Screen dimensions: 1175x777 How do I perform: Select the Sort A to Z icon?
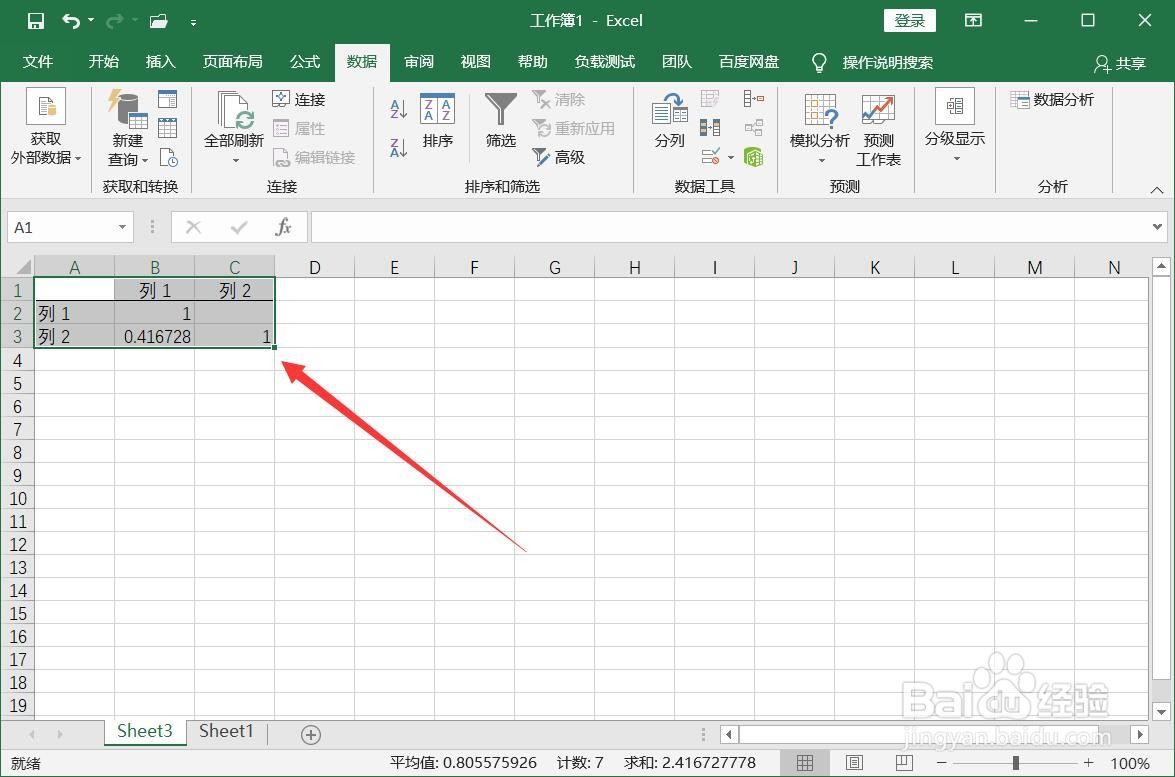tap(397, 108)
